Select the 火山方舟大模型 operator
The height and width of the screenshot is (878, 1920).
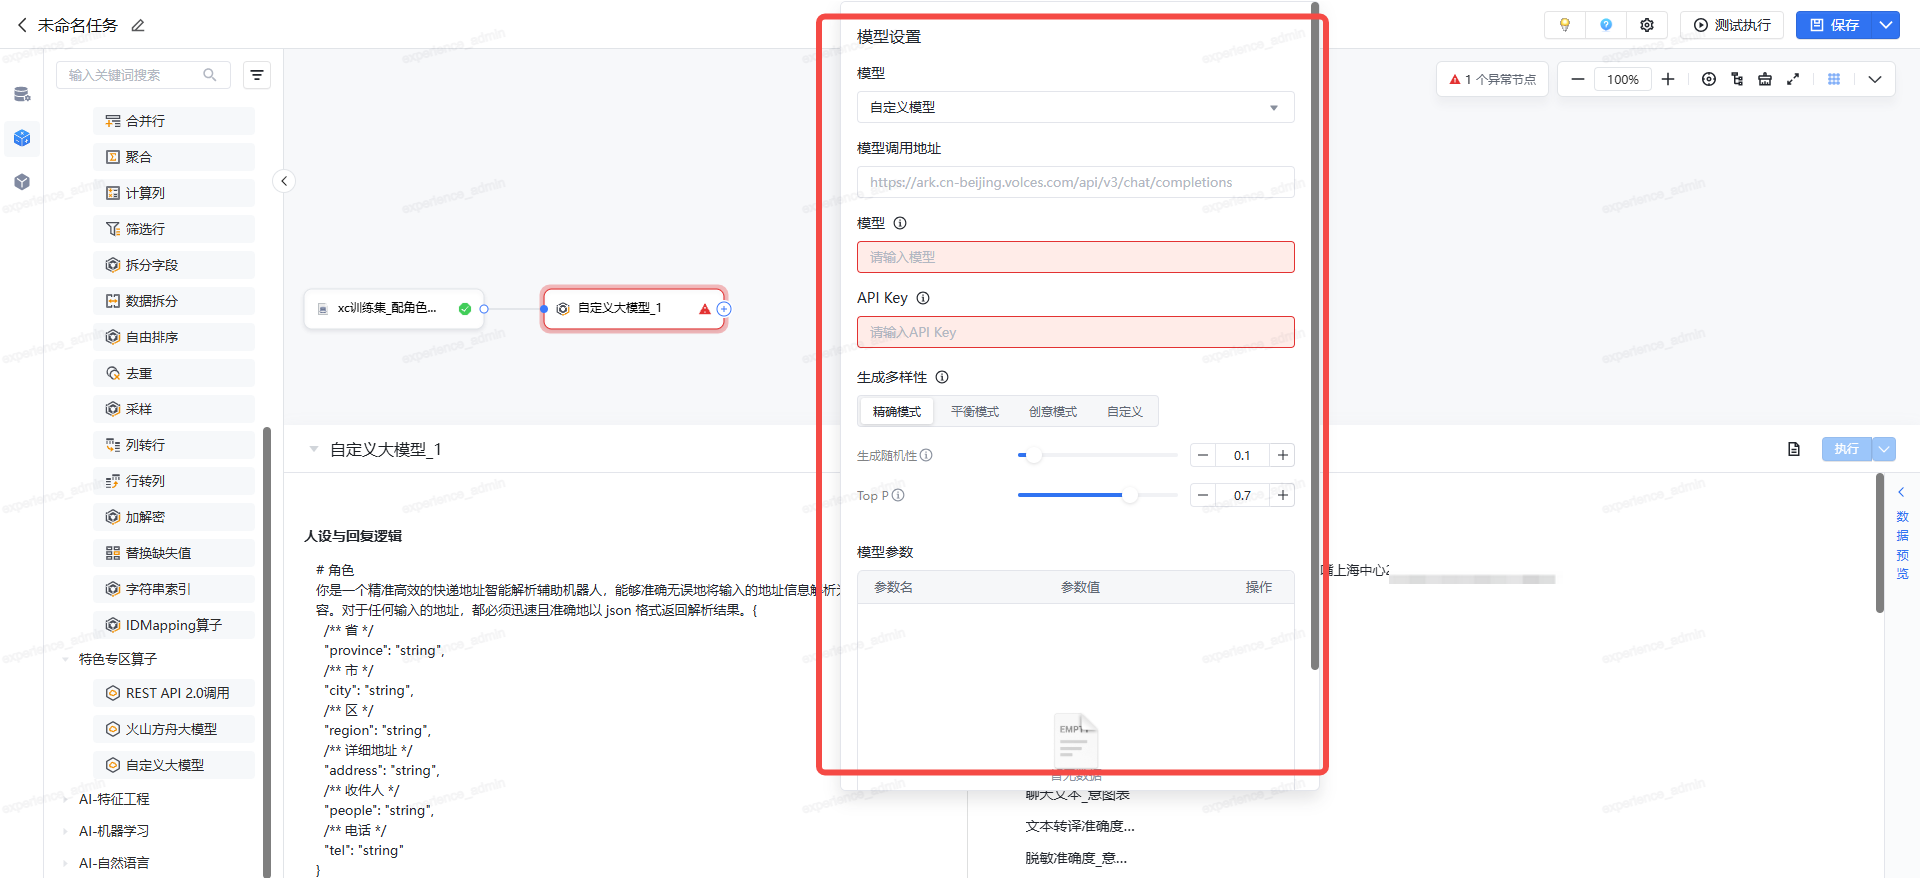click(x=174, y=729)
